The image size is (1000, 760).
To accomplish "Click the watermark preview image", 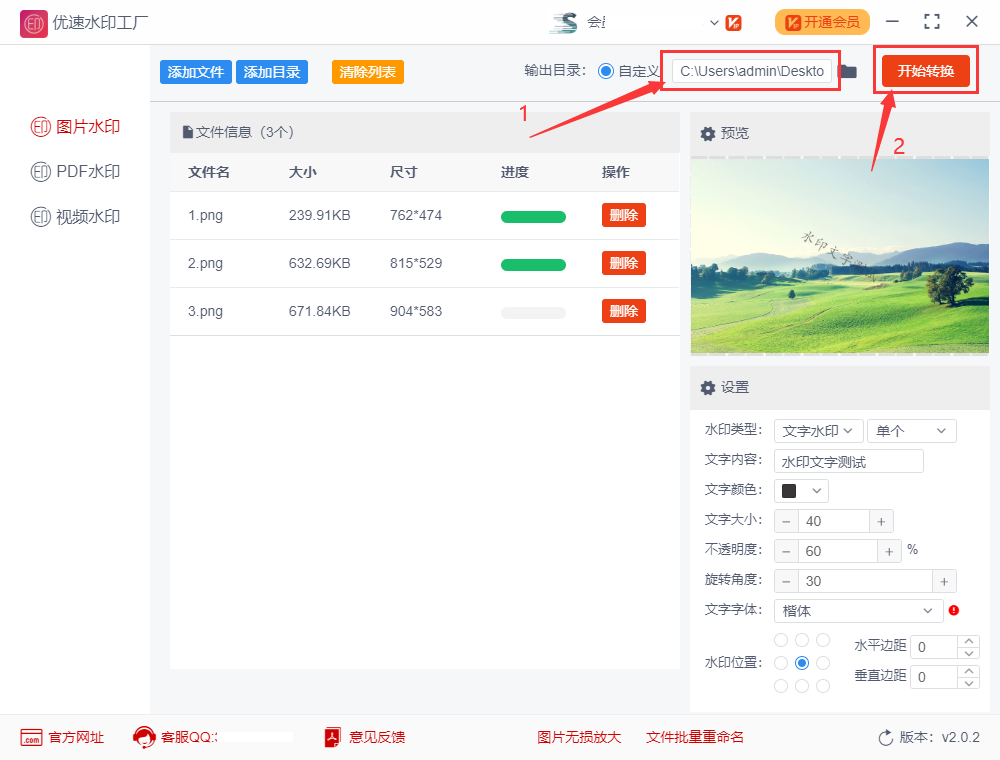I will 840,256.
